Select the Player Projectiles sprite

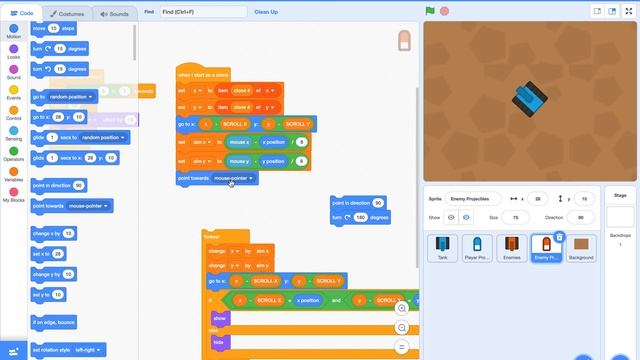pos(477,248)
